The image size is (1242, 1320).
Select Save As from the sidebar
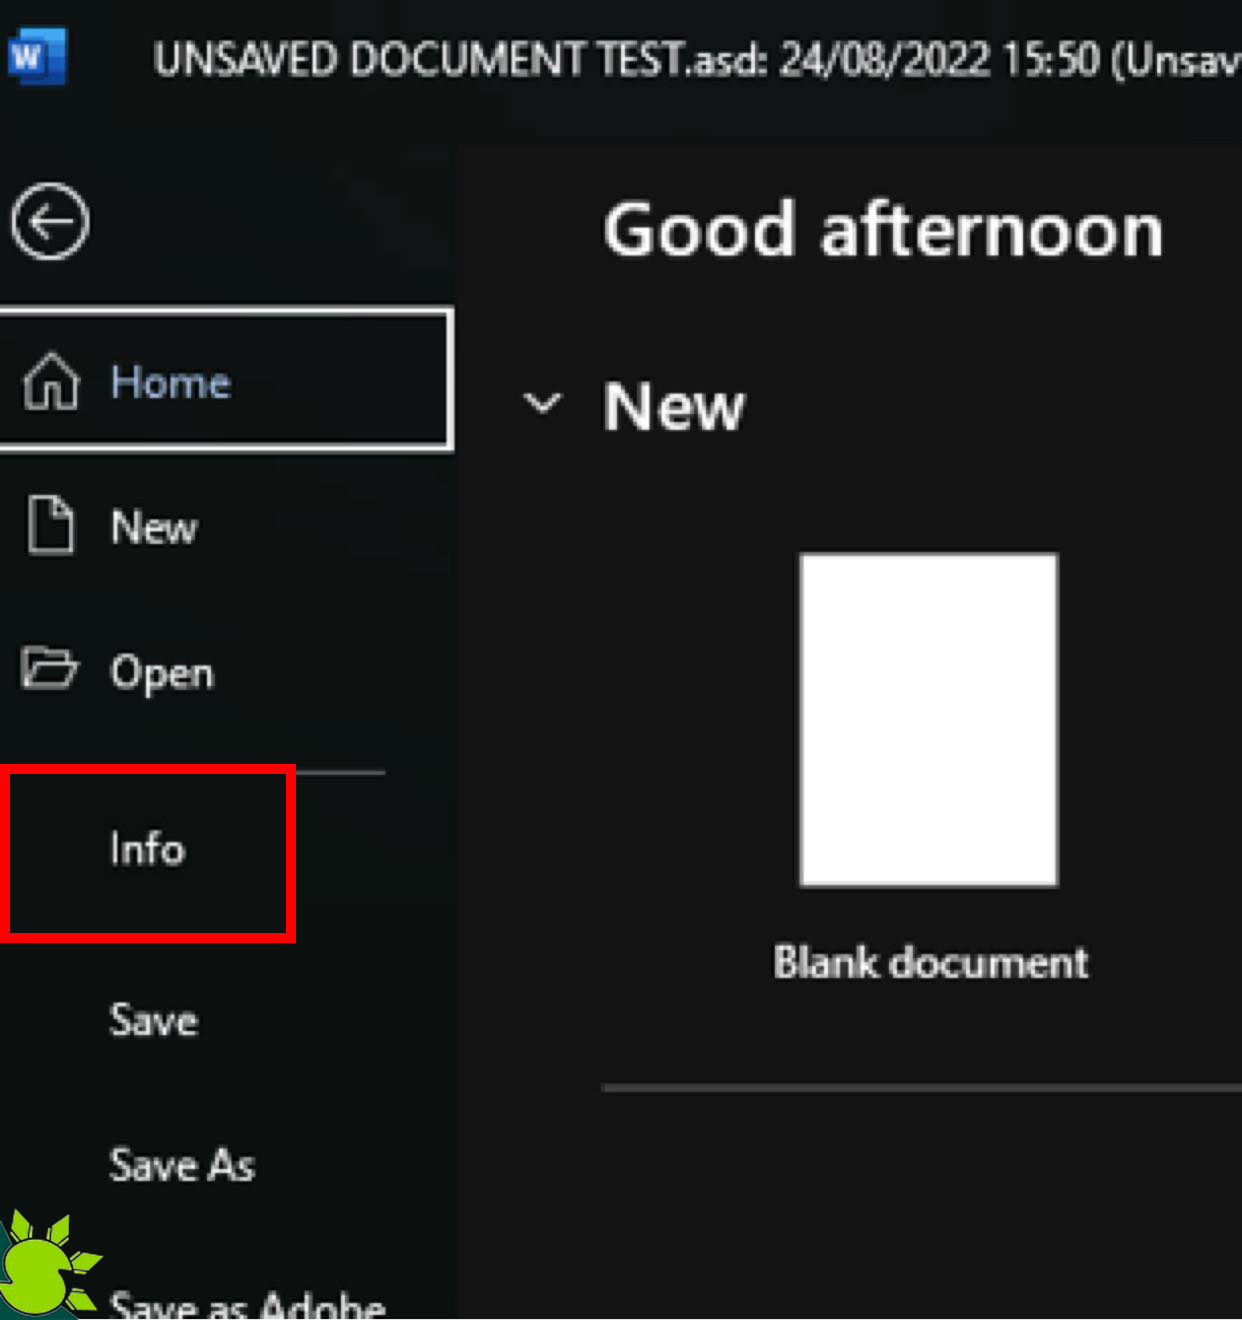pos(181,1165)
